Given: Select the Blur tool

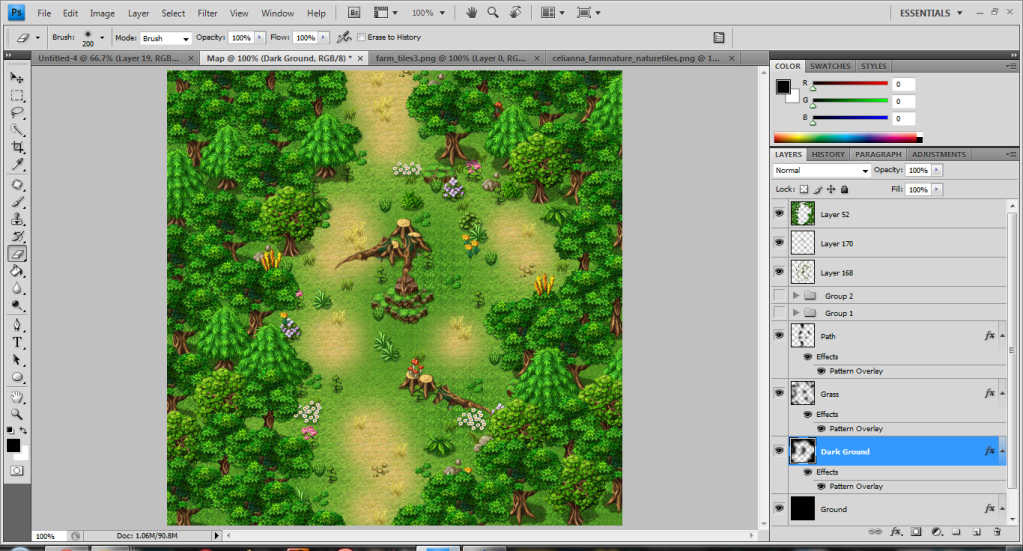Looking at the screenshot, I should 17,288.
